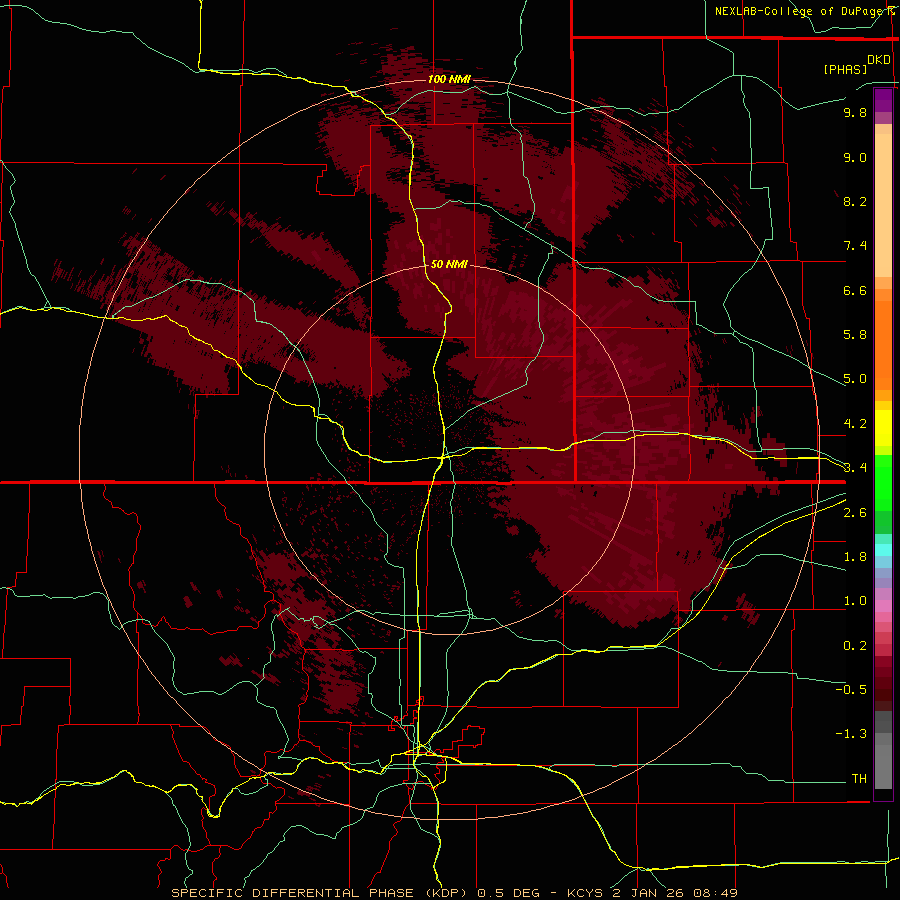Click the 8.2 scale value

pos(855,201)
